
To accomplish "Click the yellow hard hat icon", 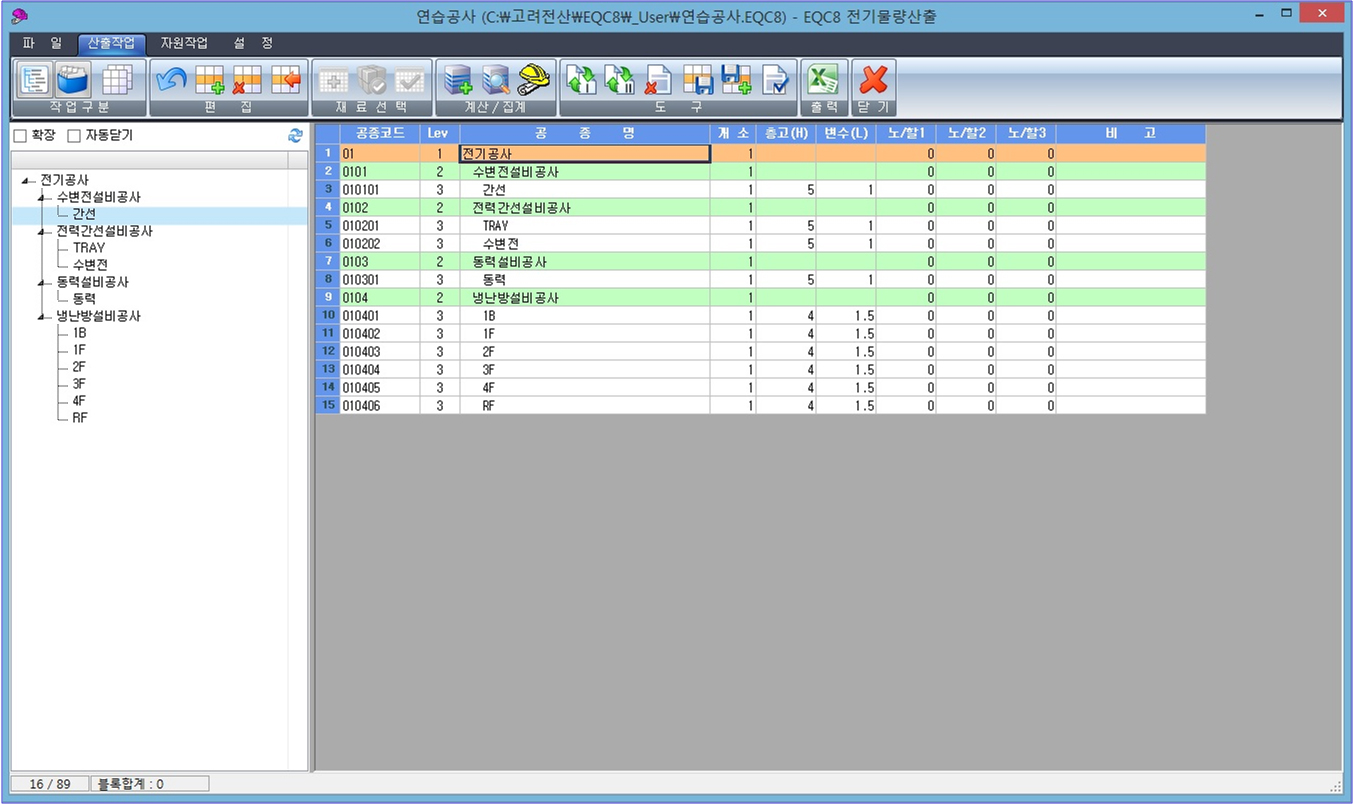I will 535,79.
